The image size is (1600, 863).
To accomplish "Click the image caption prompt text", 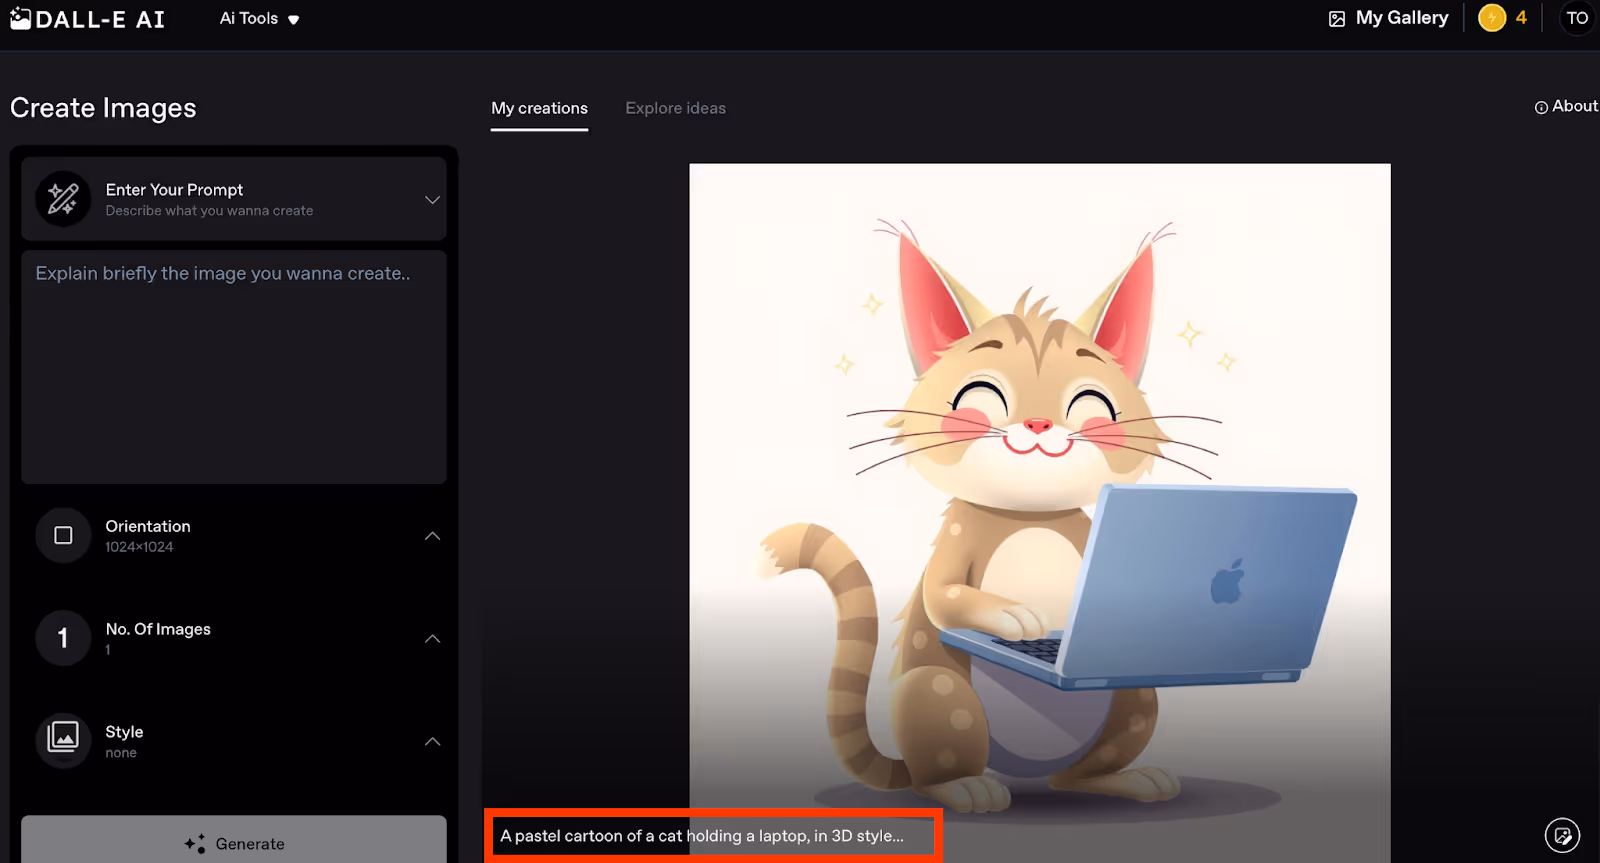I will pyautogui.click(x=702, y=836).
